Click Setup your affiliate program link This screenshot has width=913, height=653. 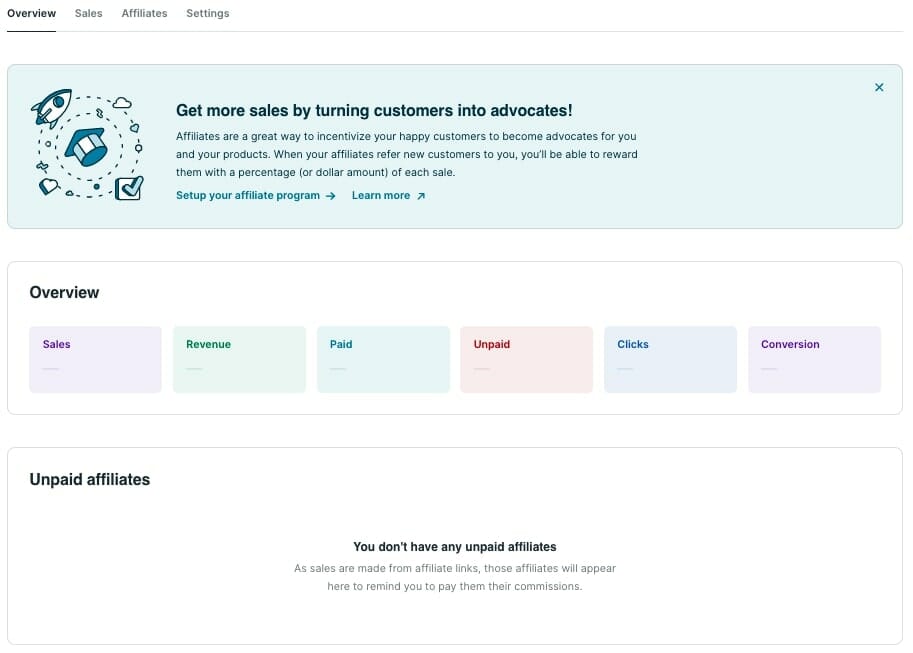point(248,196)
